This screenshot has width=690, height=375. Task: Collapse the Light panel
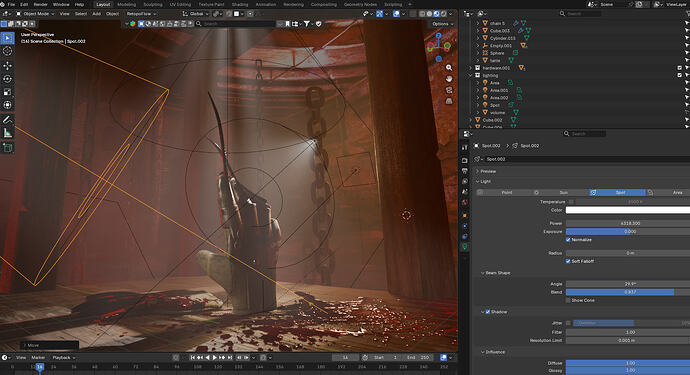click(477, 181)
